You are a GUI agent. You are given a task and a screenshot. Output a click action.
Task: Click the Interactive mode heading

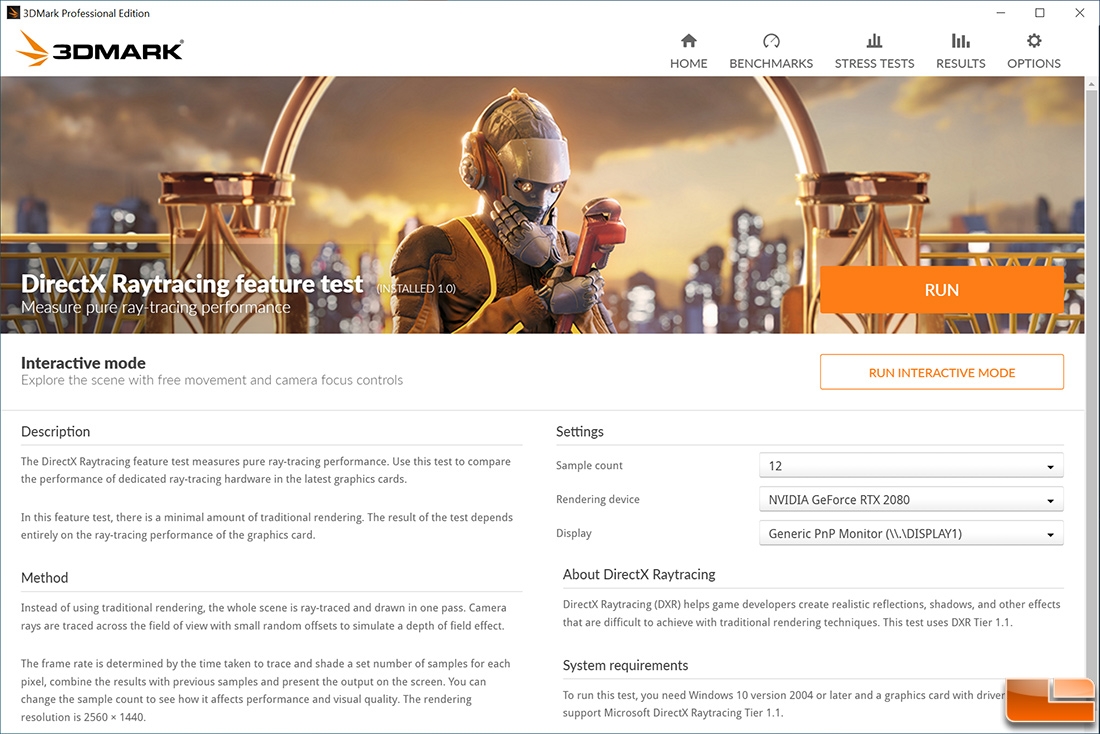point(83,363)
